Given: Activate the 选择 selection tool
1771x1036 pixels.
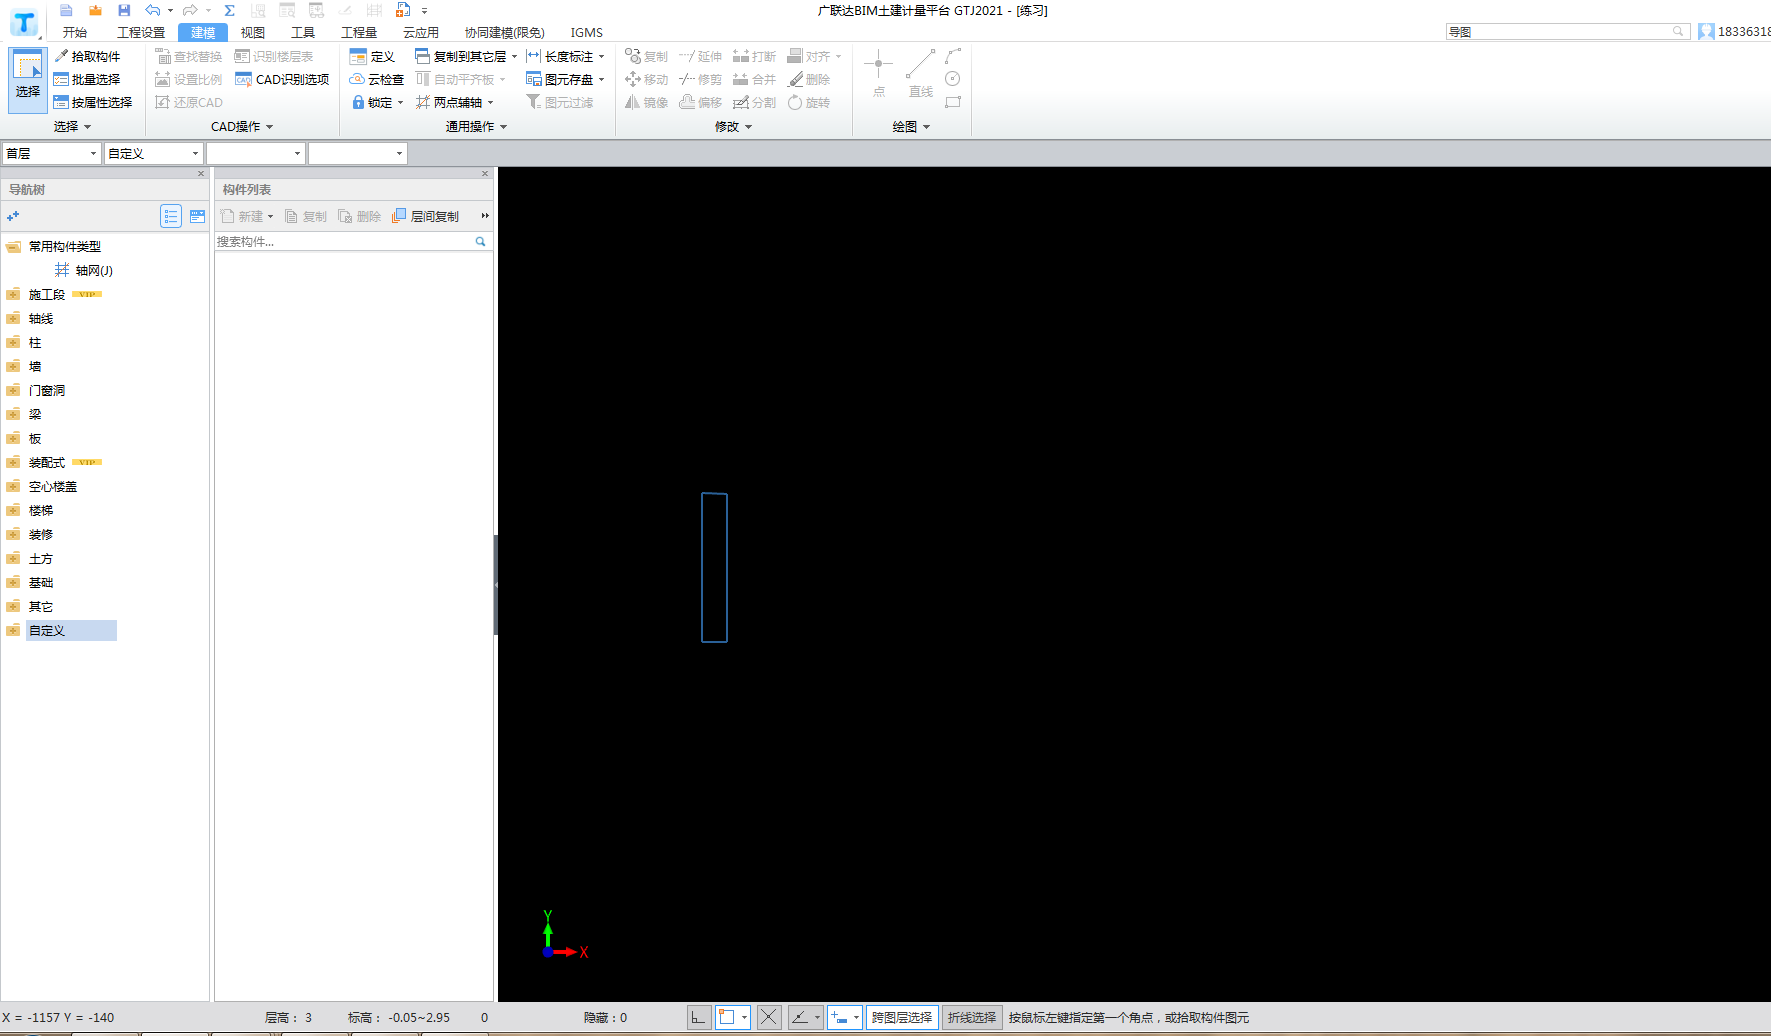Looking at the screenshot, I should coord(27,78).
